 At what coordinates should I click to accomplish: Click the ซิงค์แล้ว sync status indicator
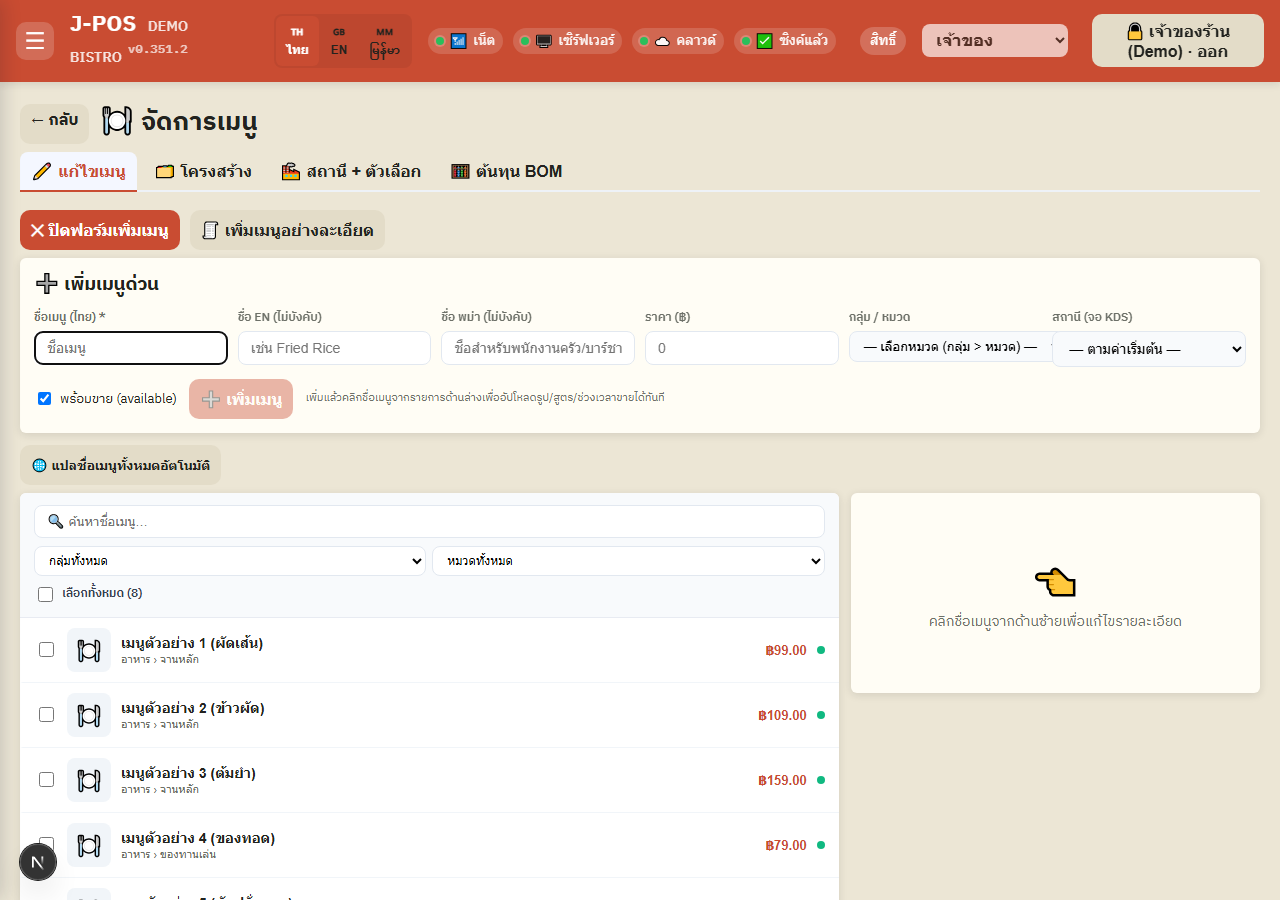point(785,41)
